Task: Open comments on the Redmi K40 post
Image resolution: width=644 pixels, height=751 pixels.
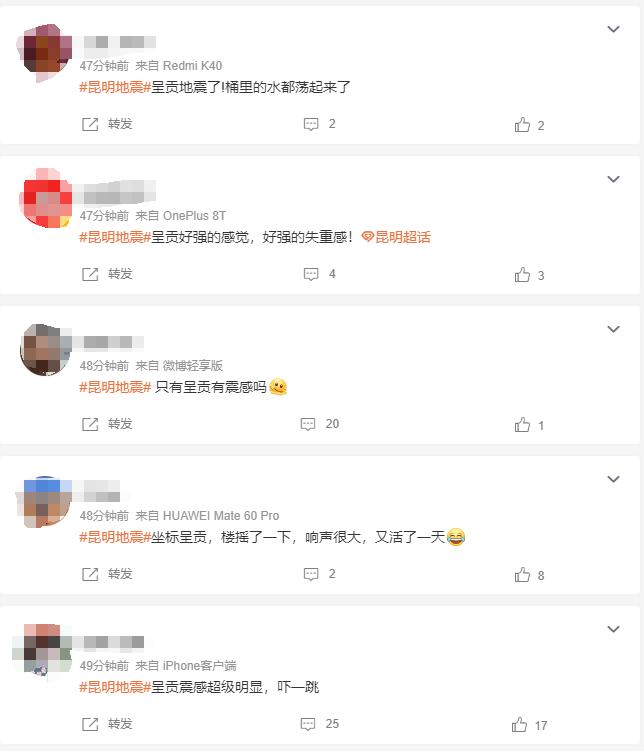Action: click(319, 124)
